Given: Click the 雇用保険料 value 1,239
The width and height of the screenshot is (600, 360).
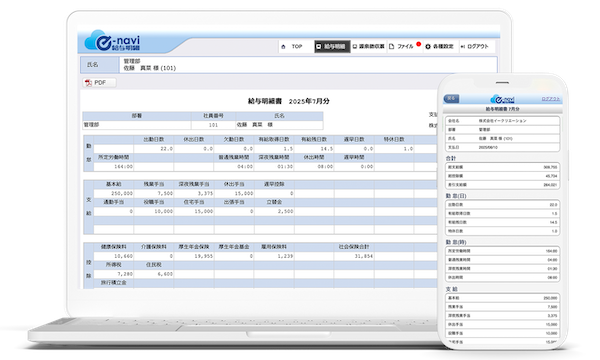Looking at the screenshot, I should pyautogui.click(x=274, y=256).
